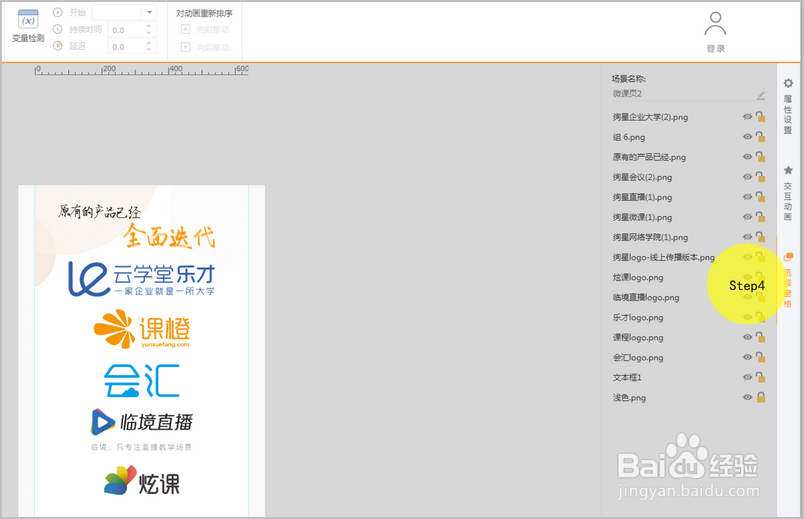Select the 全面迭代 orange text on canvas
804x519 pixels.
pos(169,236)
